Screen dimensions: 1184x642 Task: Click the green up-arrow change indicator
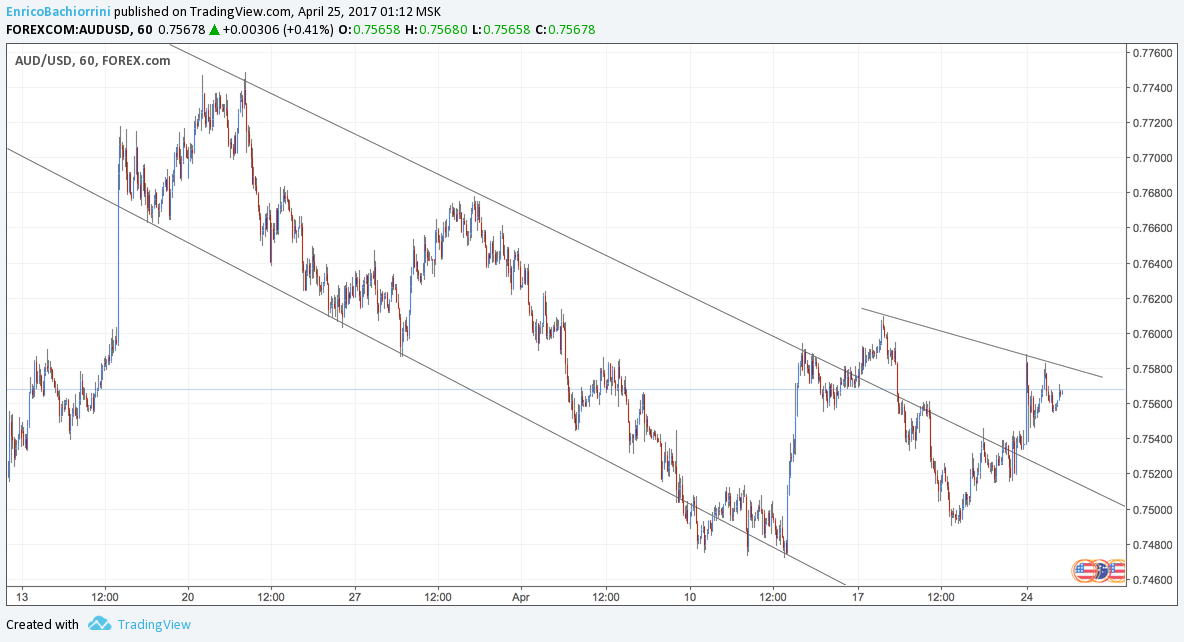pos(214,30)
